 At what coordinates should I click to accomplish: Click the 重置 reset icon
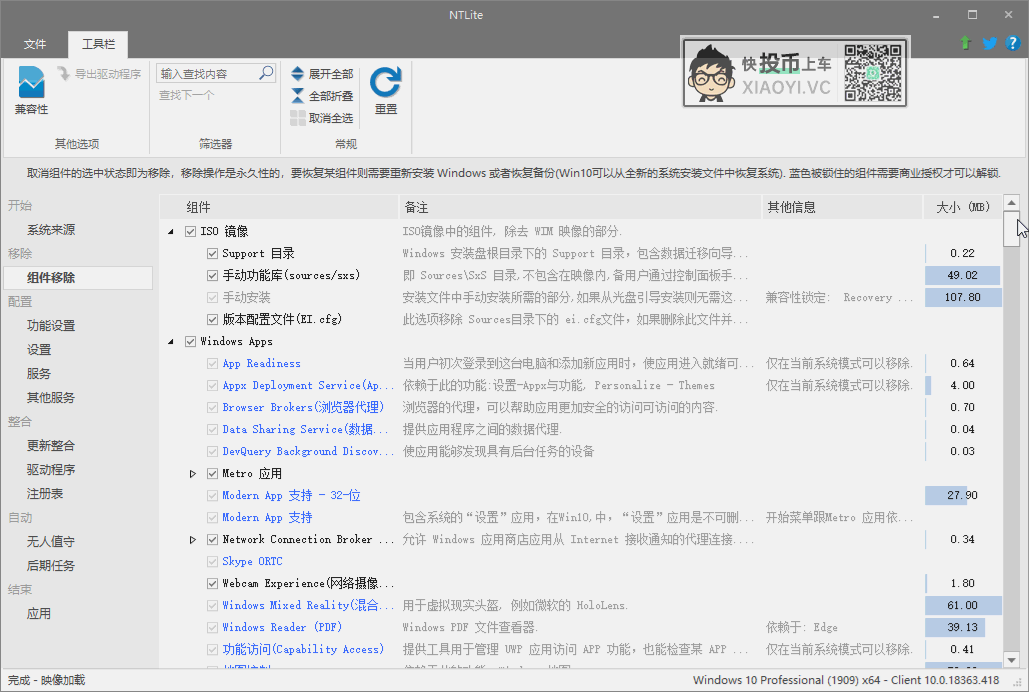385,83
